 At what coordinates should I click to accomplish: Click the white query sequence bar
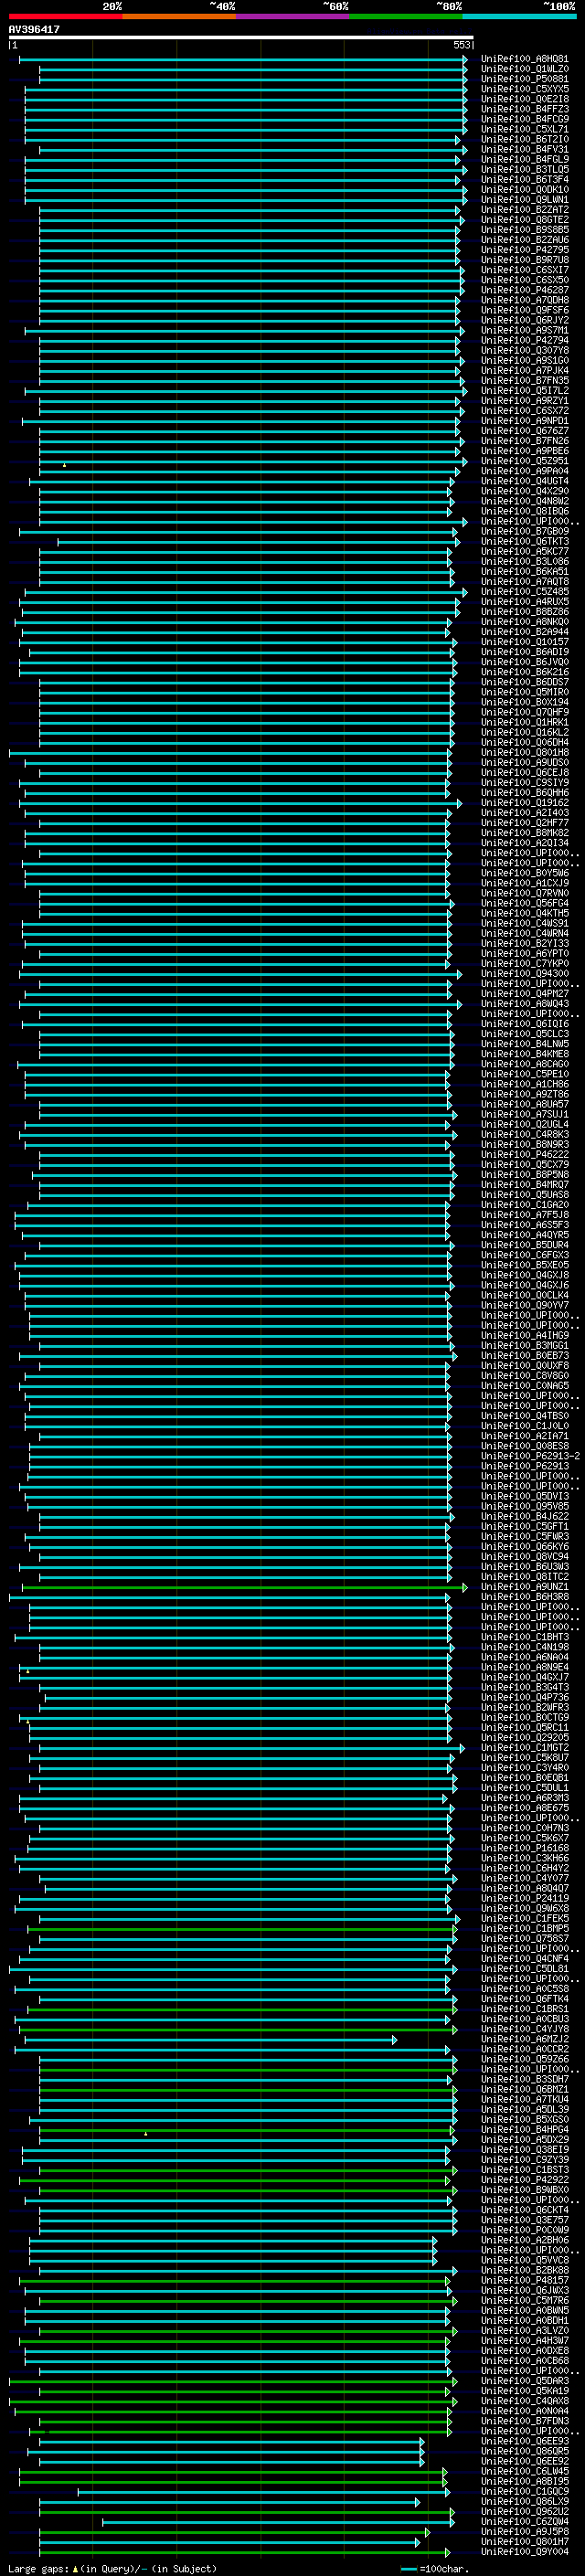(241, 38)
